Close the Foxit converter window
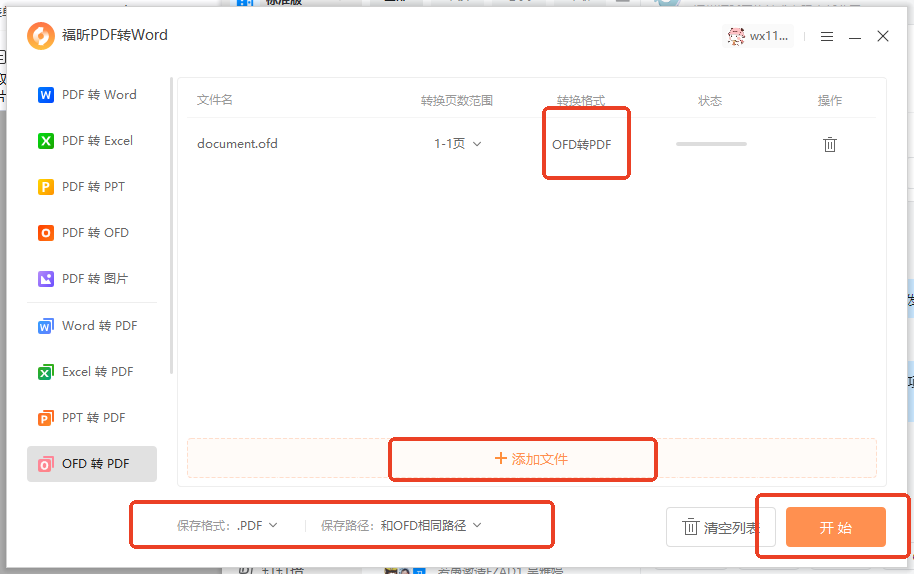Screen dimensions: 914x574 click(x=883, y=36)
